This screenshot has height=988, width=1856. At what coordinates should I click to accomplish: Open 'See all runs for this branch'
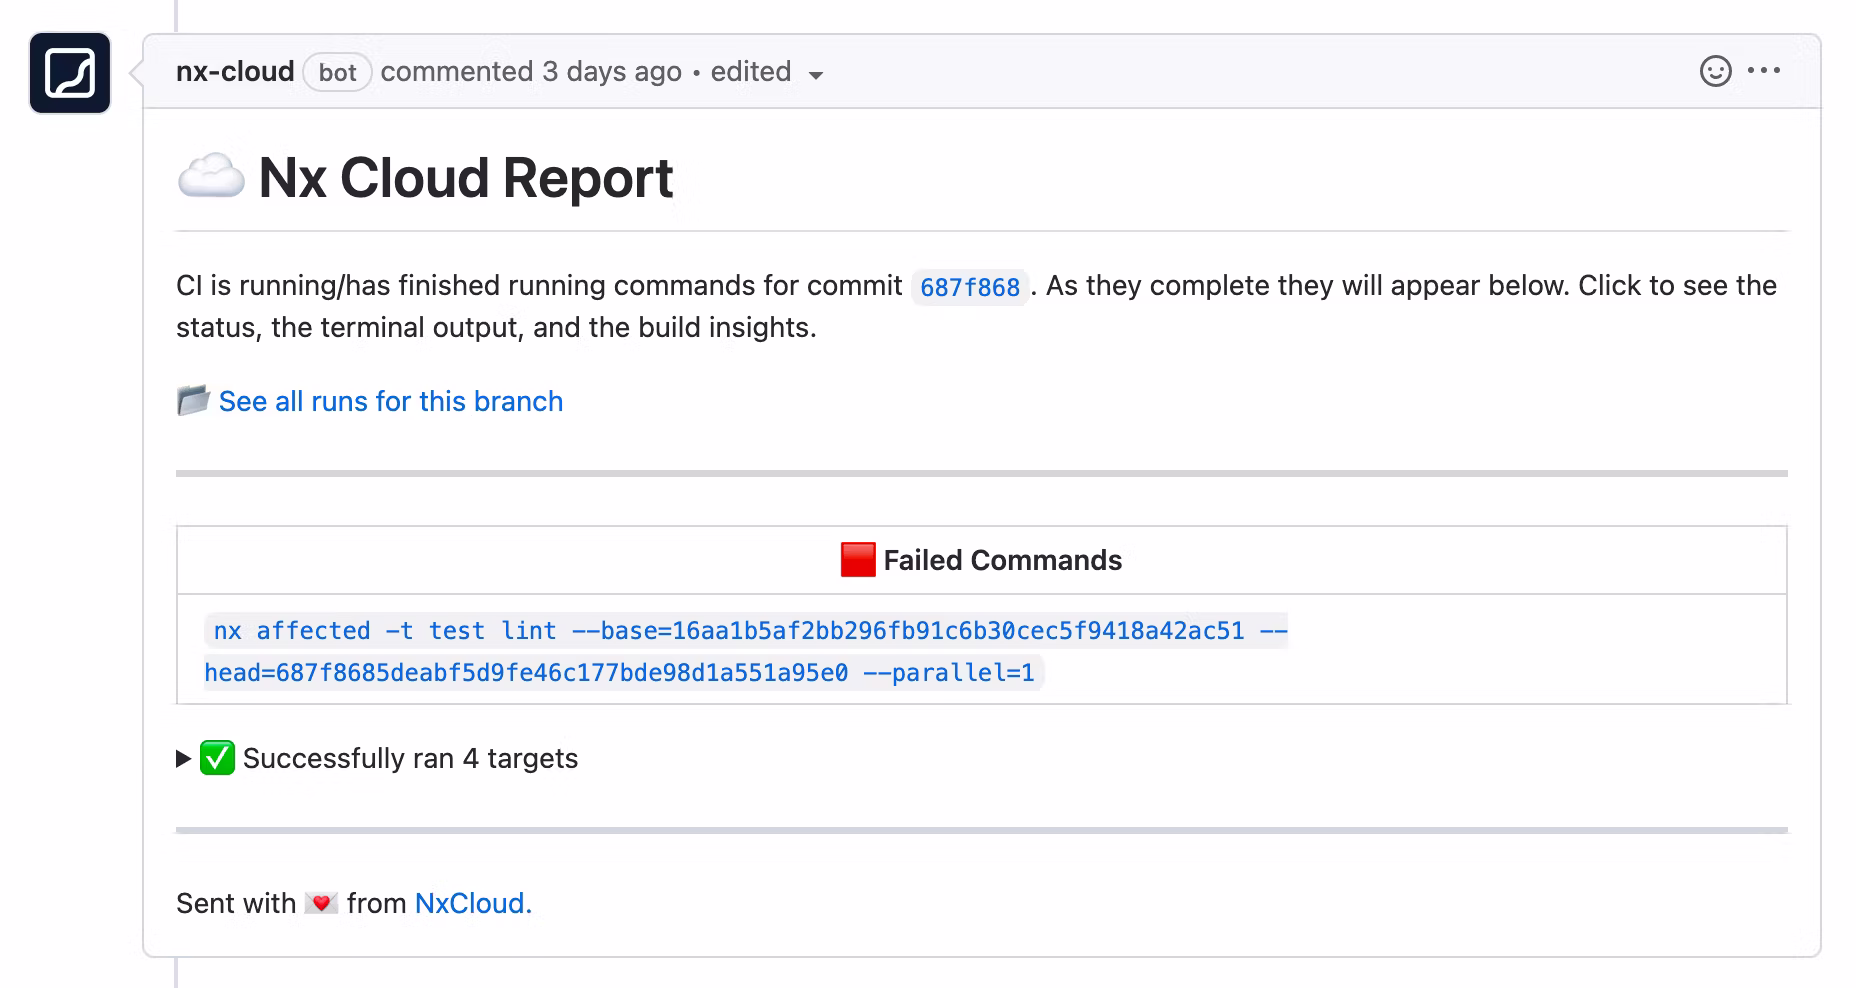[391, 402]
